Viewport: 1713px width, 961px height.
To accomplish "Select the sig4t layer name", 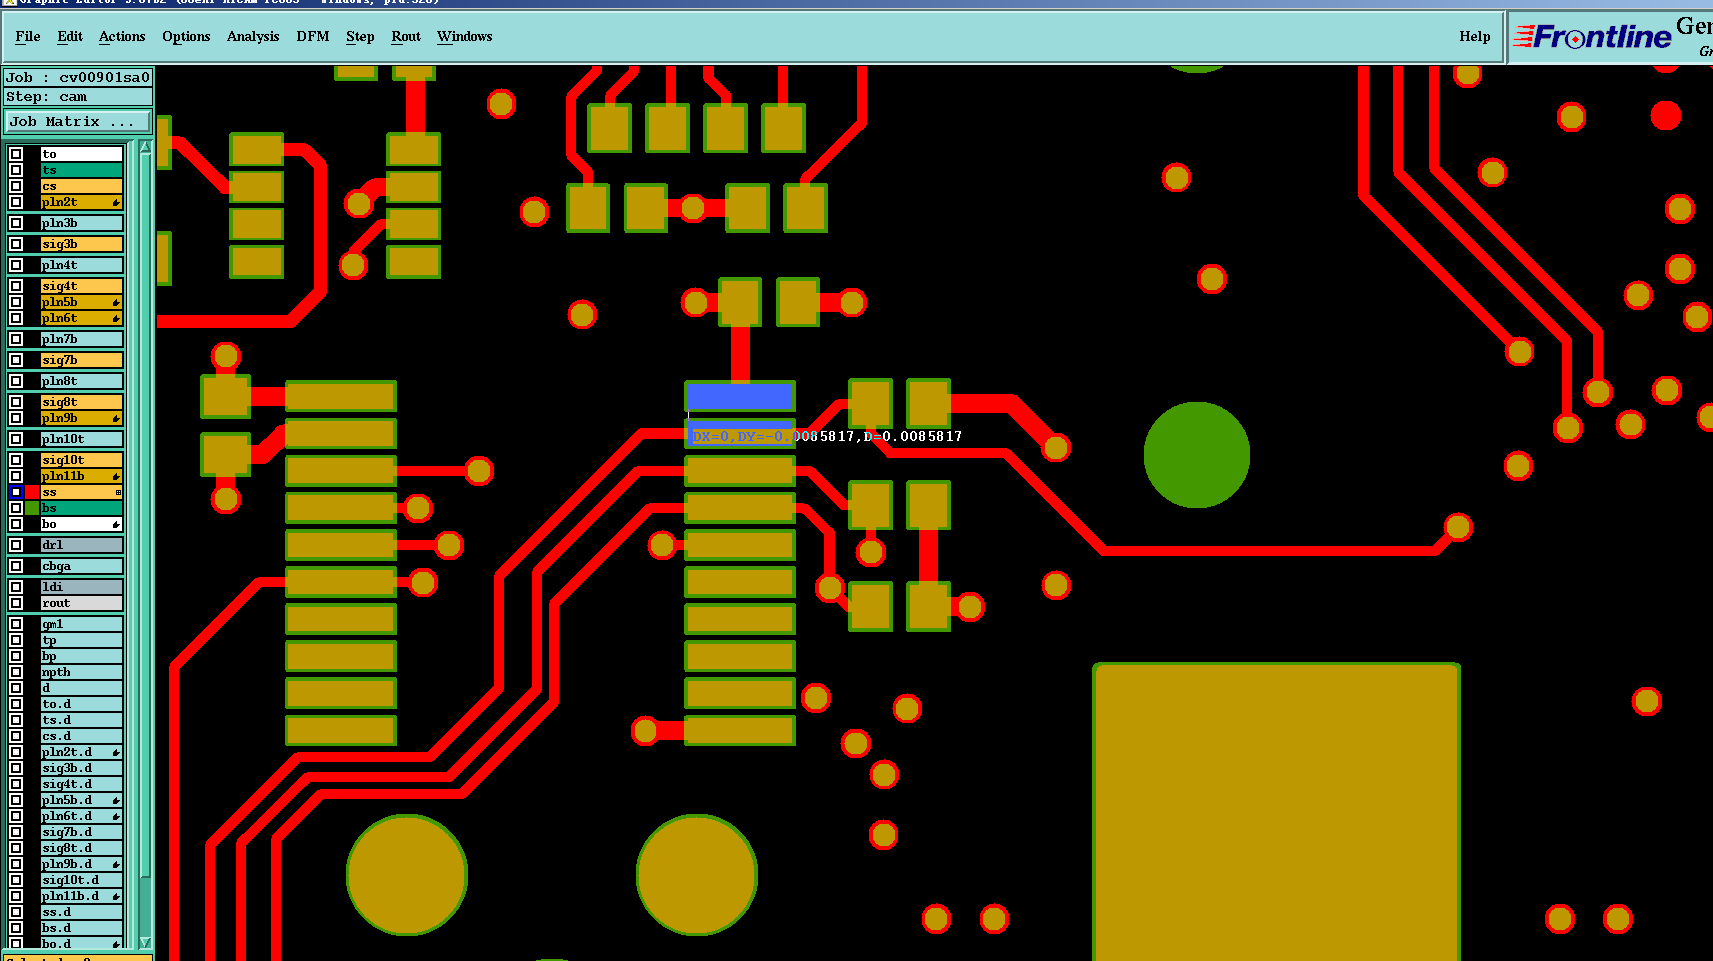I will (x=81, y=286).
